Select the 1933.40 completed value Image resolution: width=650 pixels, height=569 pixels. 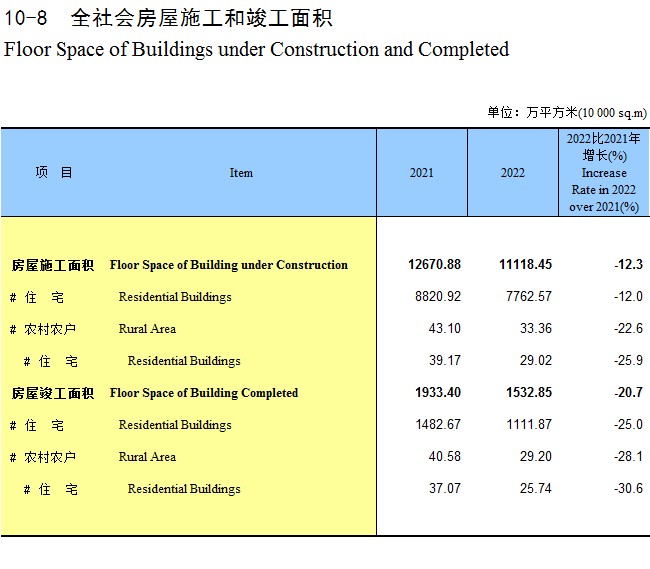pyautogui.click(x=438, y=392)
